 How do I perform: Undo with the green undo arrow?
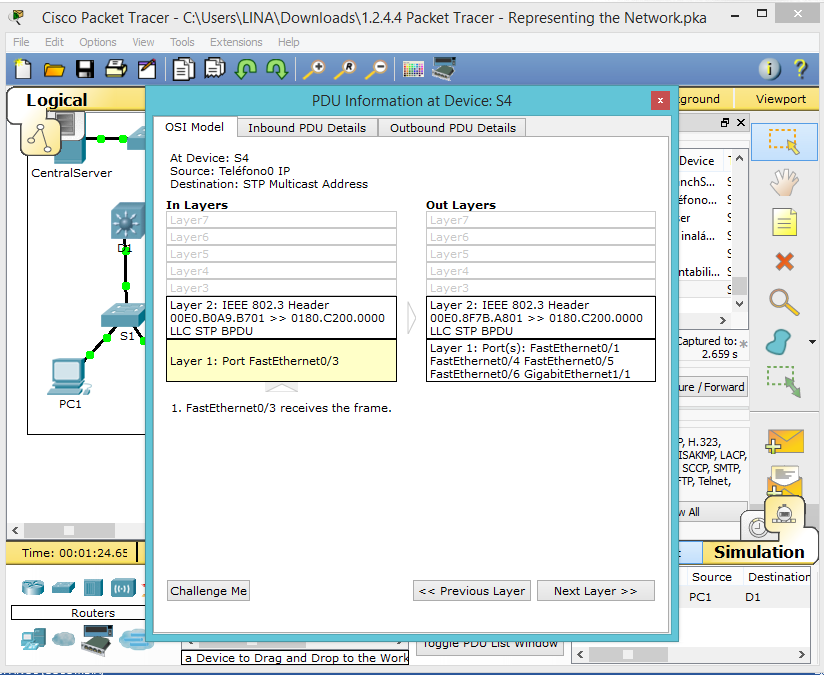point(245,69)
